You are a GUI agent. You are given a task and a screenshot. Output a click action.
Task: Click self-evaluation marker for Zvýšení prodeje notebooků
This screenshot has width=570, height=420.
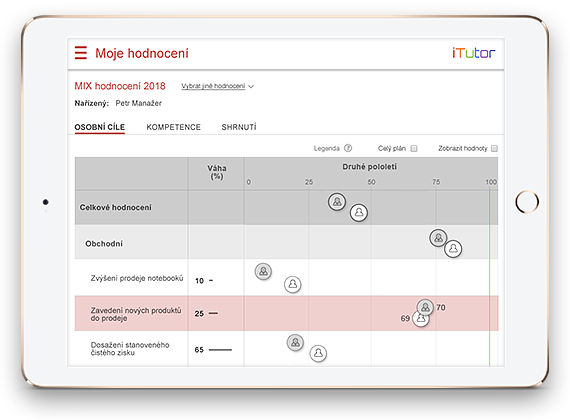293,284
